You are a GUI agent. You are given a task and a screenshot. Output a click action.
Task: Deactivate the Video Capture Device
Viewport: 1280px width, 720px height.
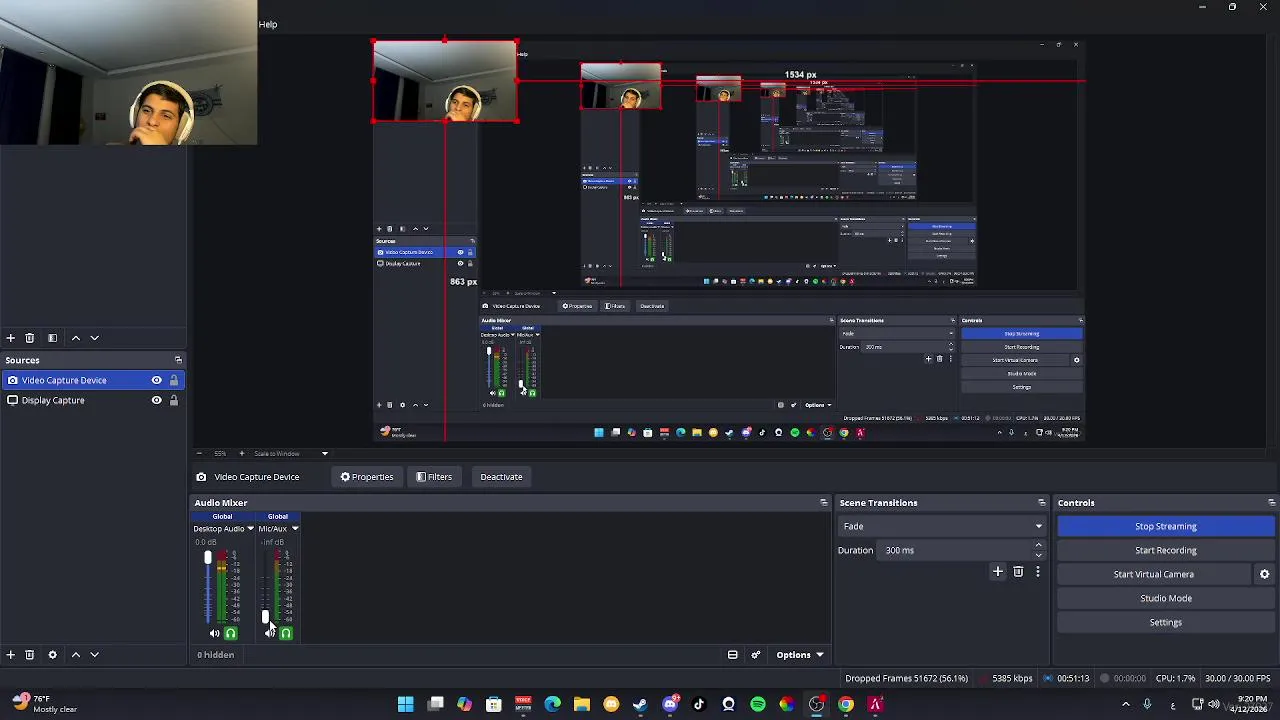point(501,477)
